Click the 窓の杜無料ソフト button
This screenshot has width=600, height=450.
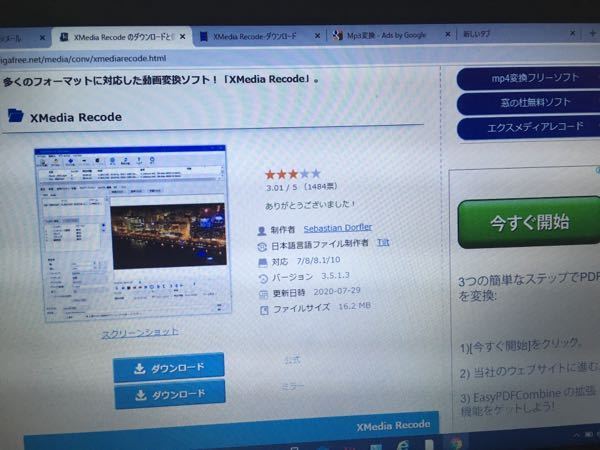pyautogui.click(x=529, y=103)
